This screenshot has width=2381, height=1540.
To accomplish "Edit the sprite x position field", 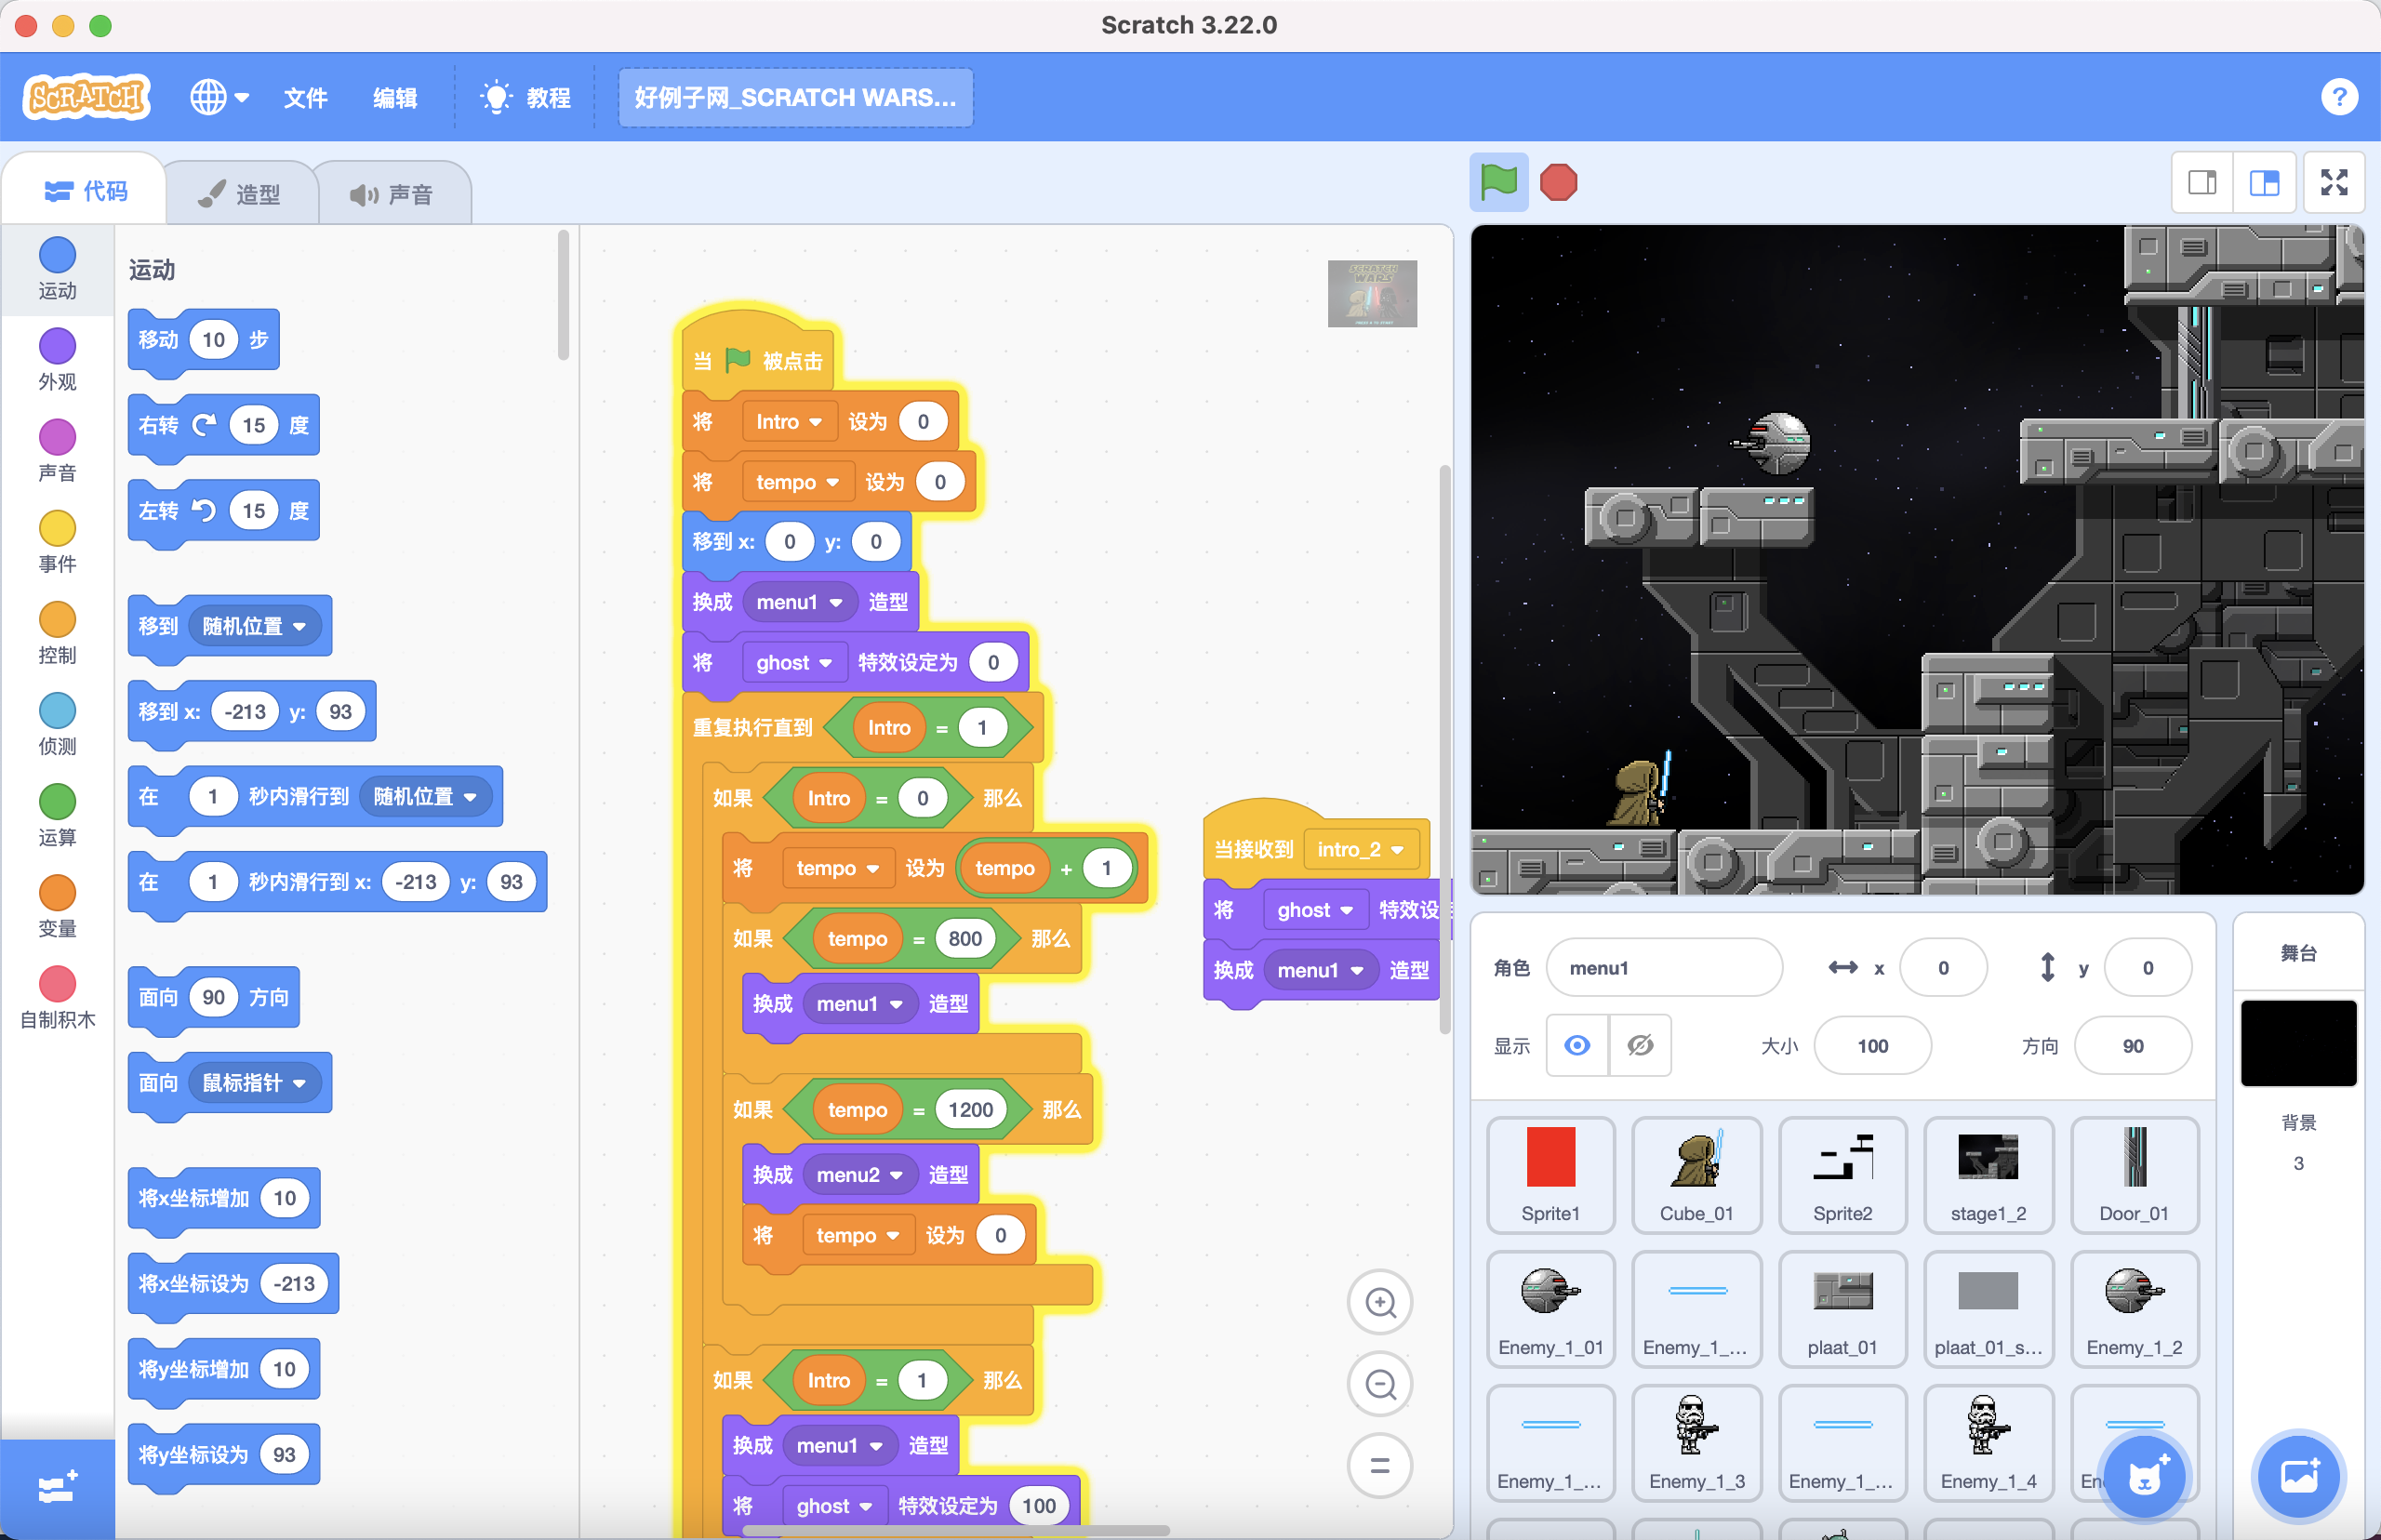I will pyautogui.click(x=1942, y=967).
